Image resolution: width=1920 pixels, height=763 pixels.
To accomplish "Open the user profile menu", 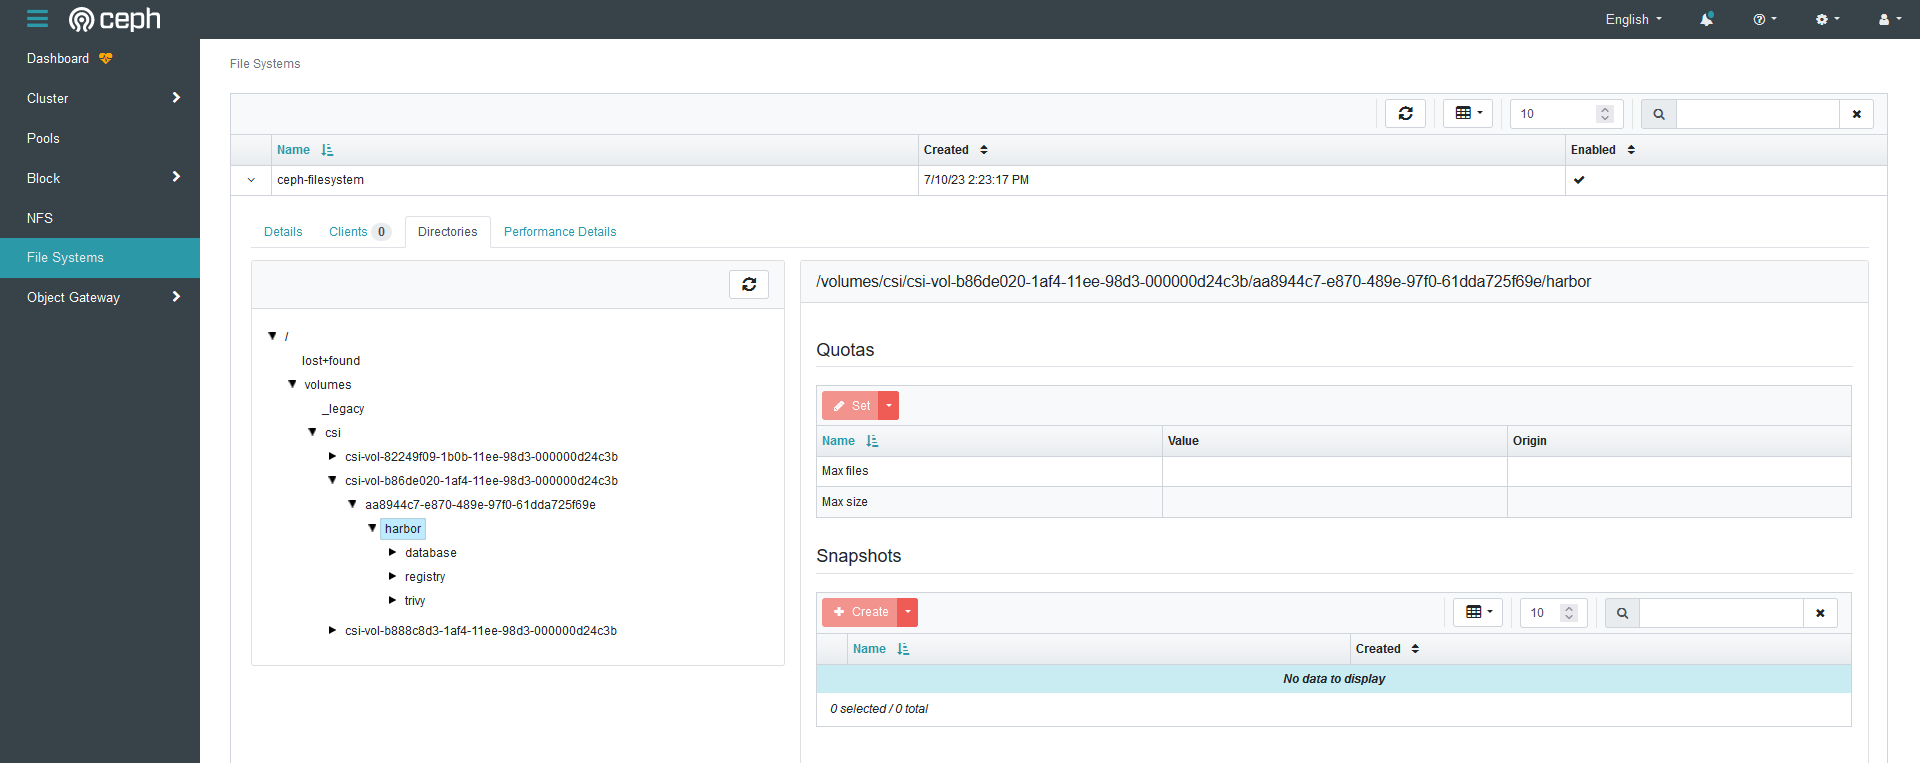I will point(1890,19).
